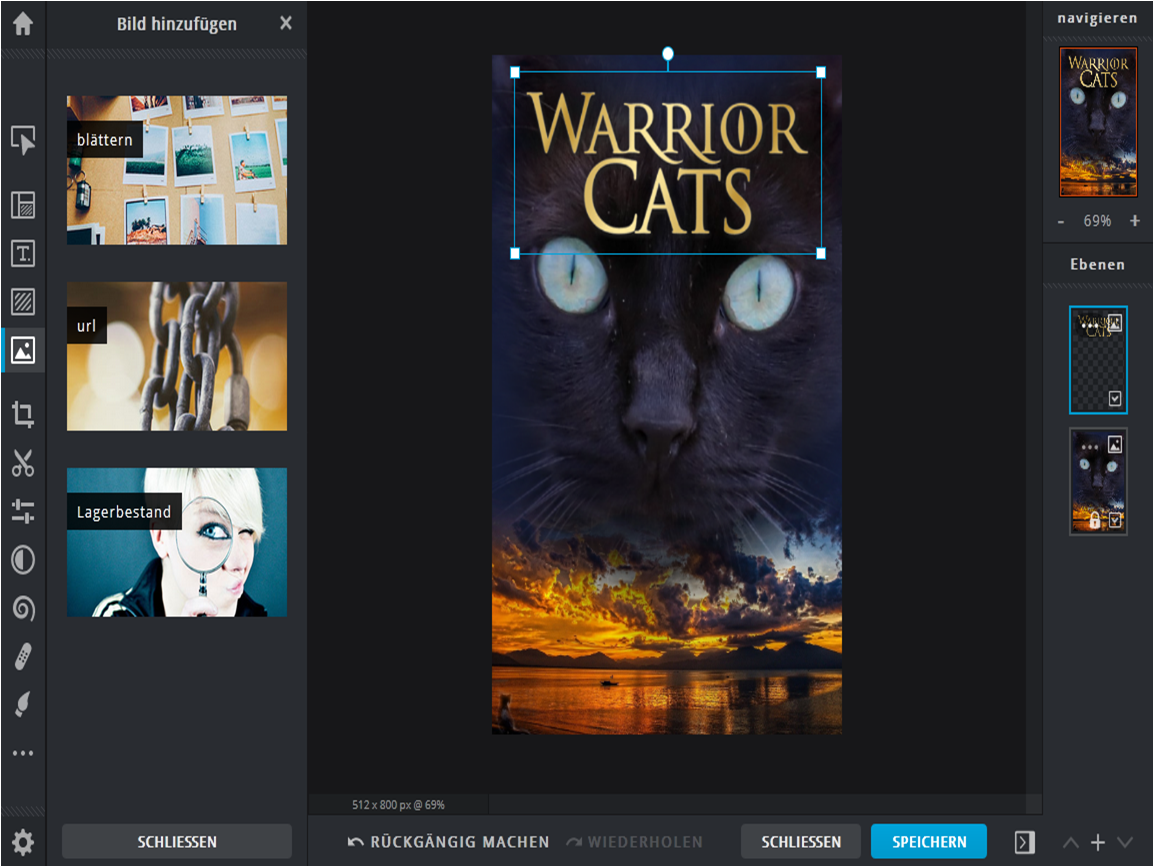Choose the 'Lagerbestand' stock image tile
1154x867 pixels.
[177, 542]
